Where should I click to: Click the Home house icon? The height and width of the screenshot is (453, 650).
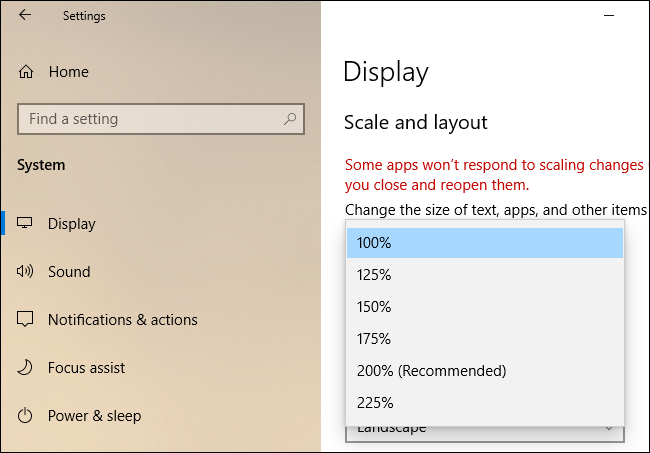26,72
